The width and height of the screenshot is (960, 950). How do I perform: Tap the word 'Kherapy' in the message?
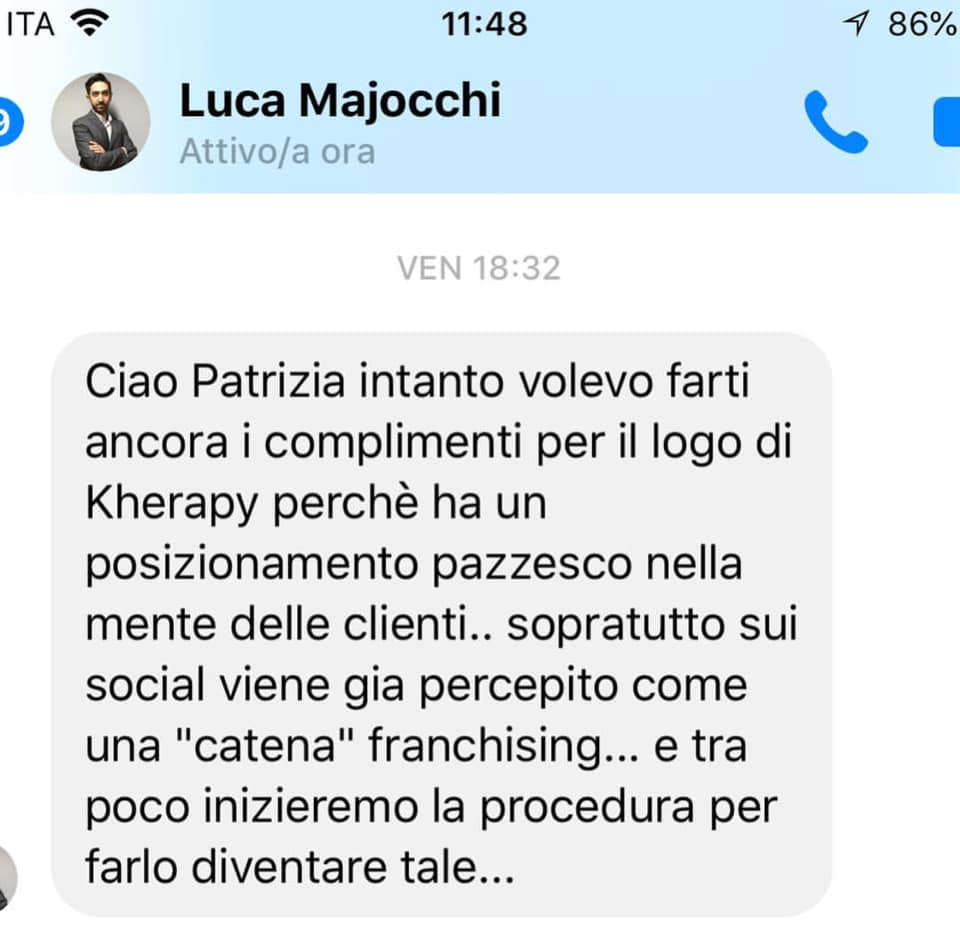pos(171,504)
